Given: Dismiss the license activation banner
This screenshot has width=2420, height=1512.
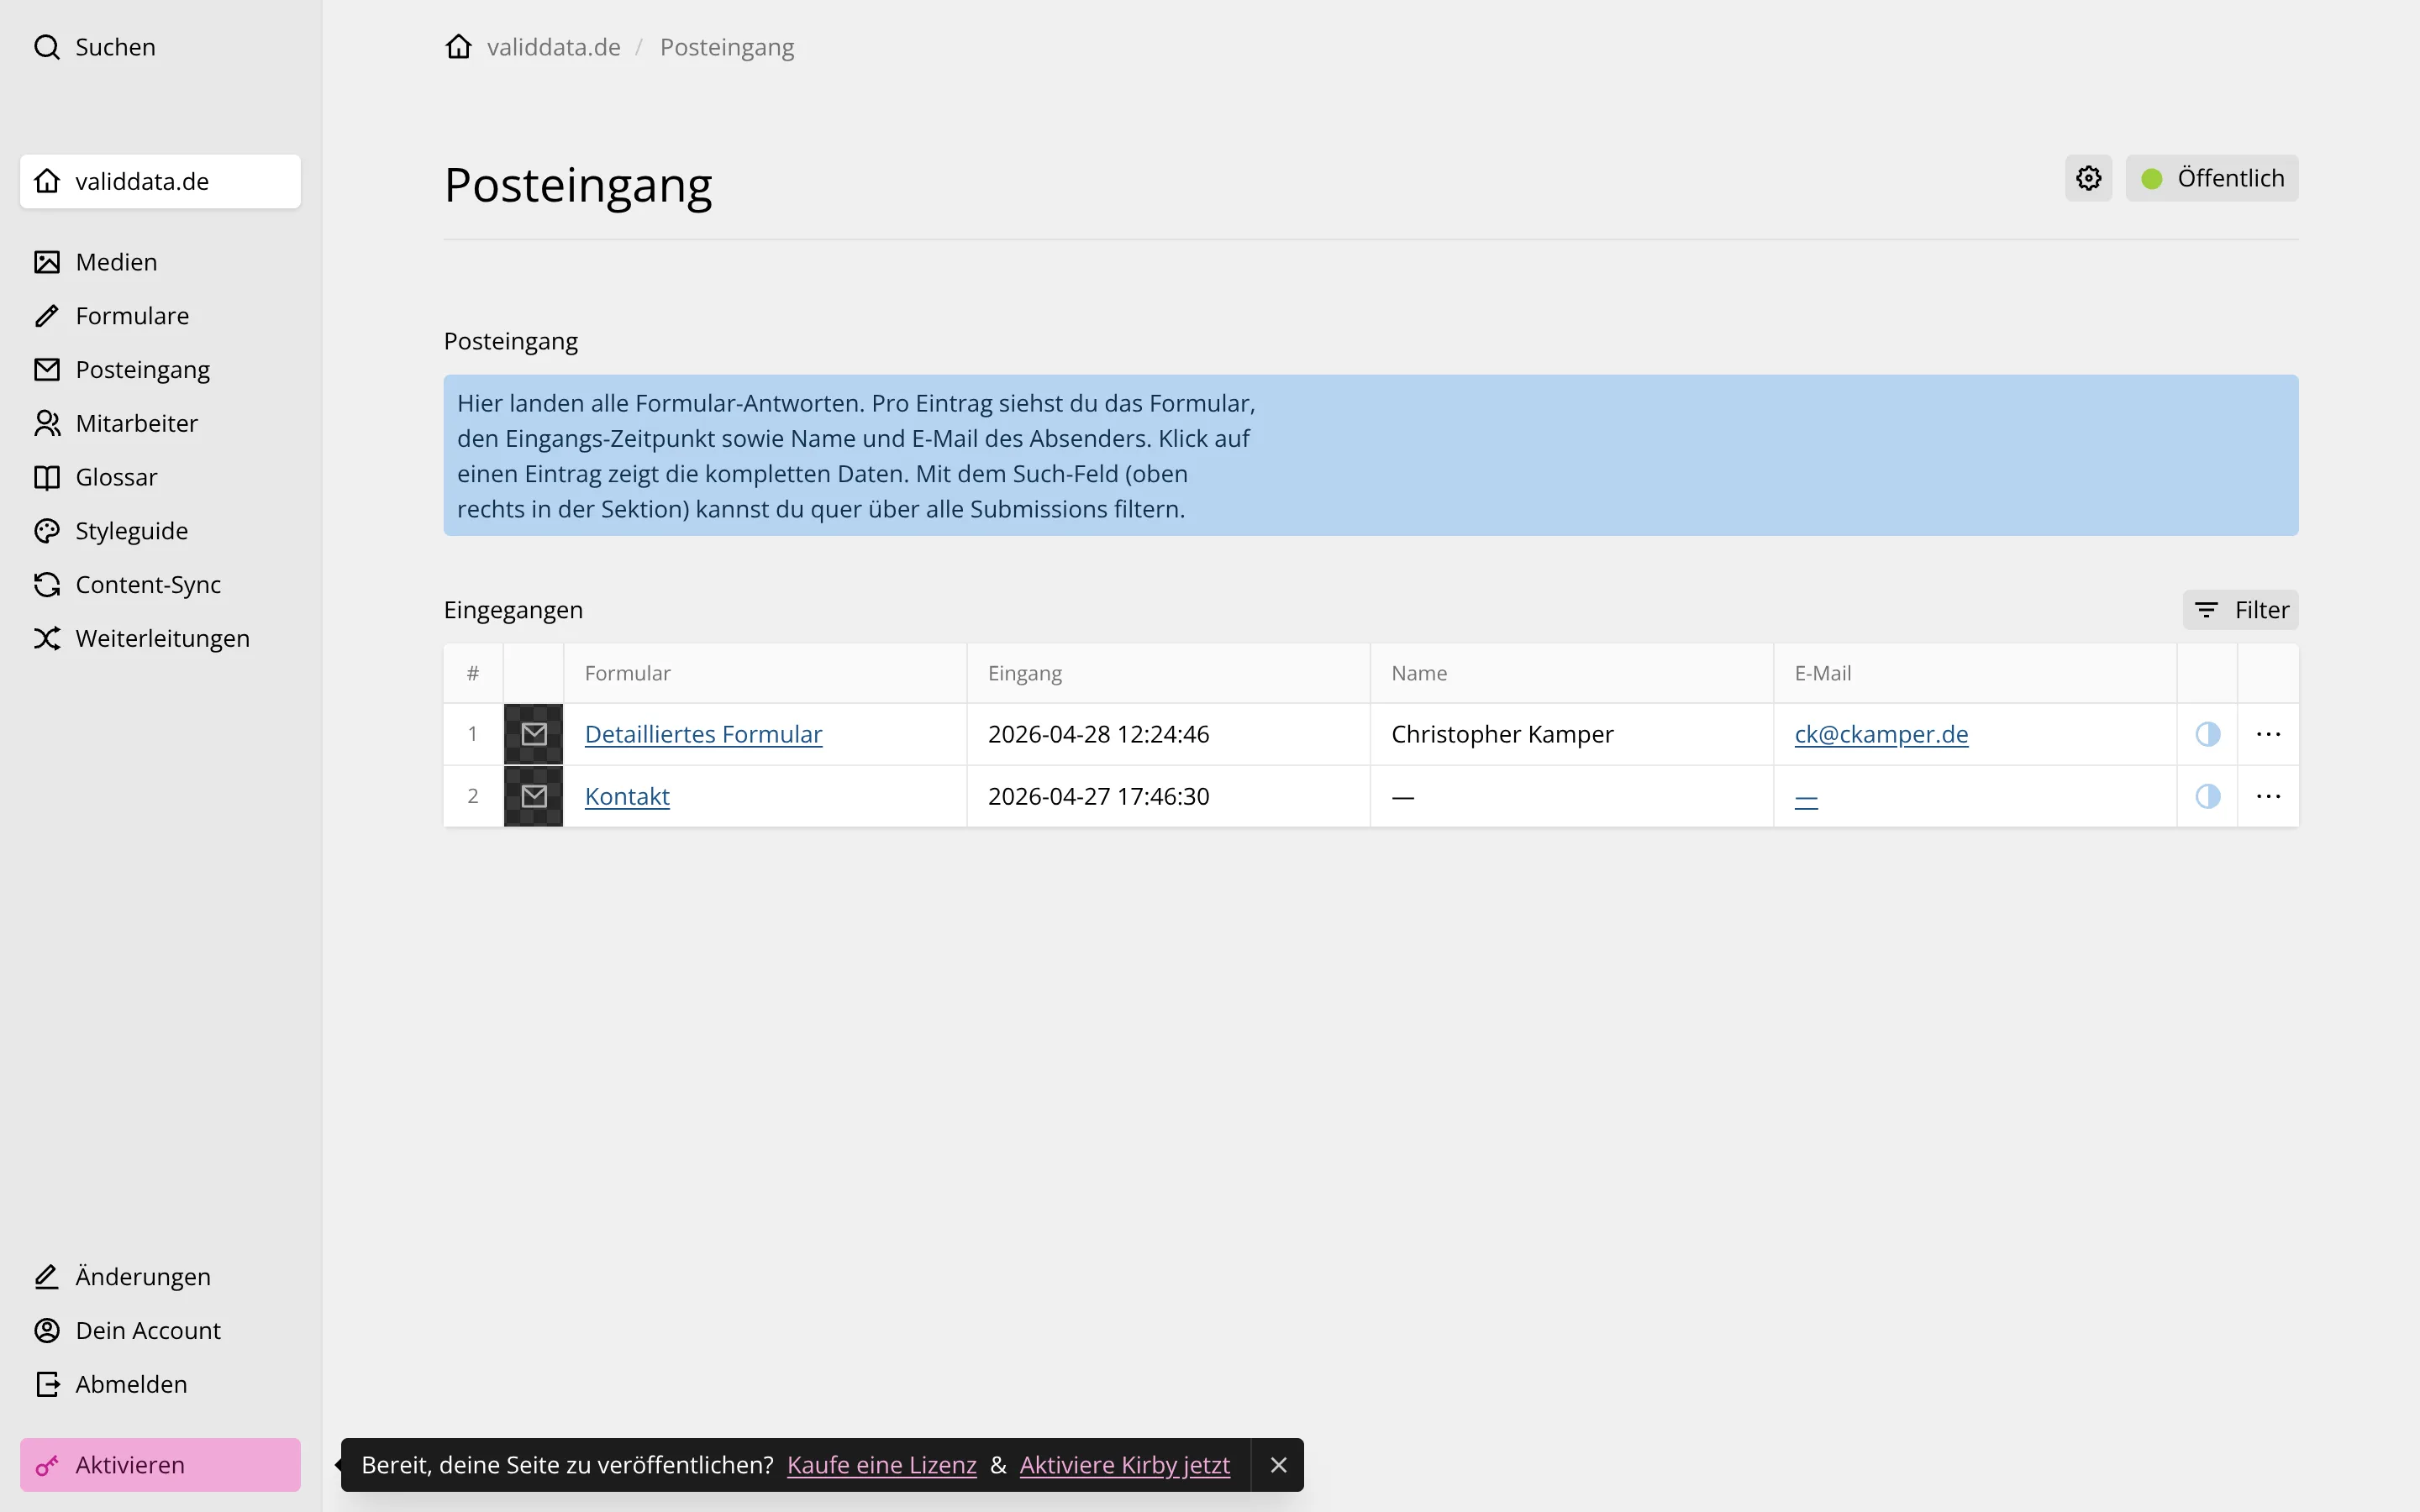Looking at the screenshot, I should tap(1278, 1465).
